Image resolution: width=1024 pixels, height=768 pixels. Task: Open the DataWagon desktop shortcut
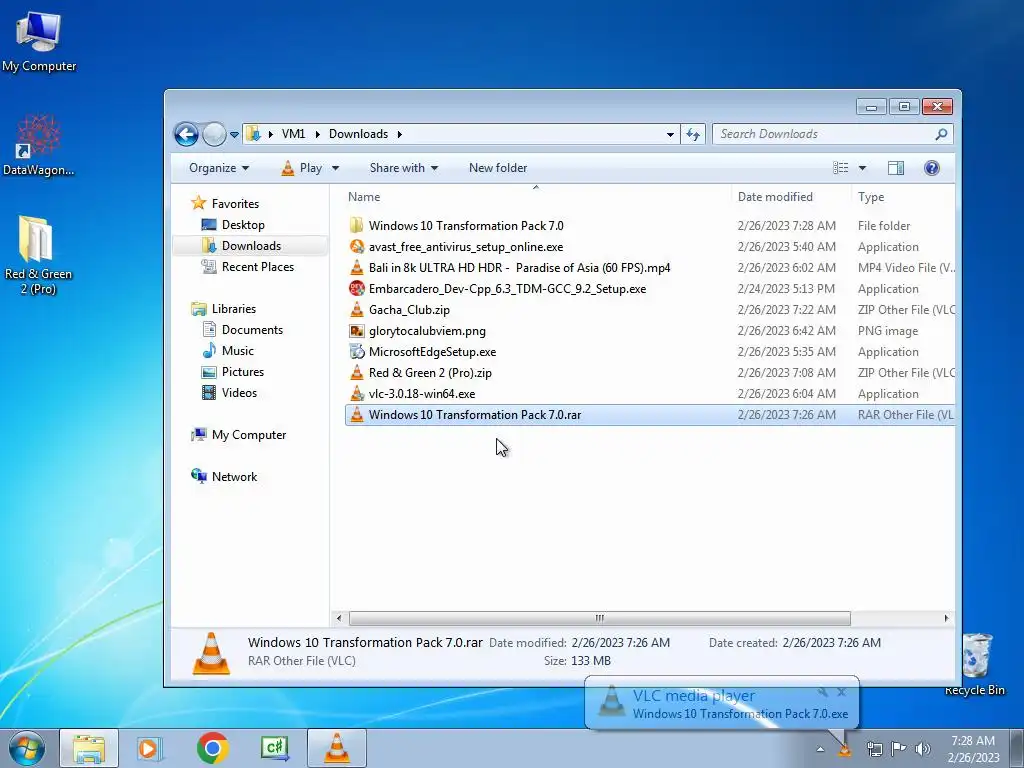point(39,145)
